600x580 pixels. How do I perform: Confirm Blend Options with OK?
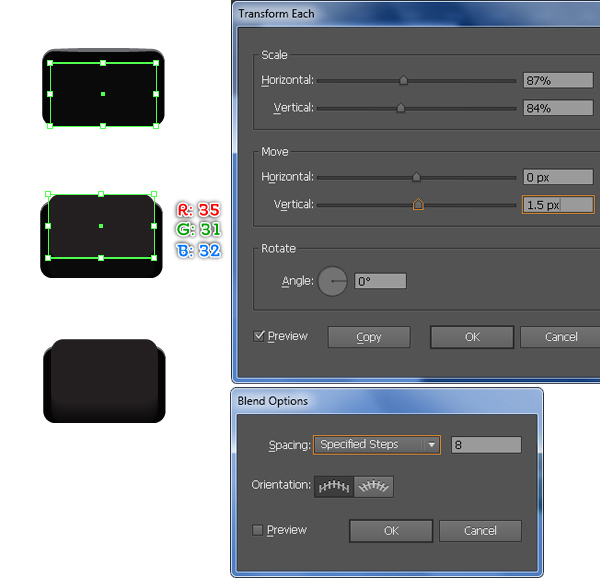[x=391, y=531]
